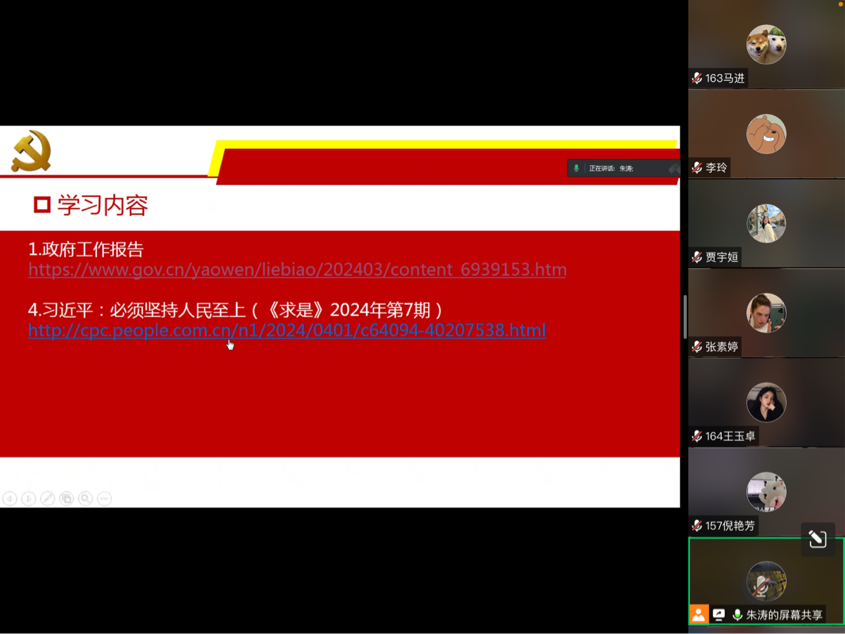845x634 pixels.
Task: Click the orange host person icon
Action: [699, 615]
